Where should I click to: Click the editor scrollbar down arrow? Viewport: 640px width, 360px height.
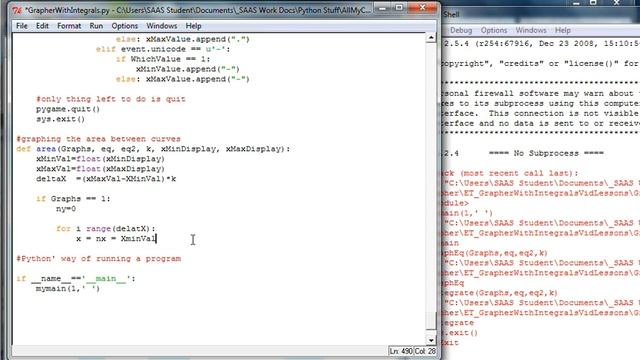[x=431, y=340]
